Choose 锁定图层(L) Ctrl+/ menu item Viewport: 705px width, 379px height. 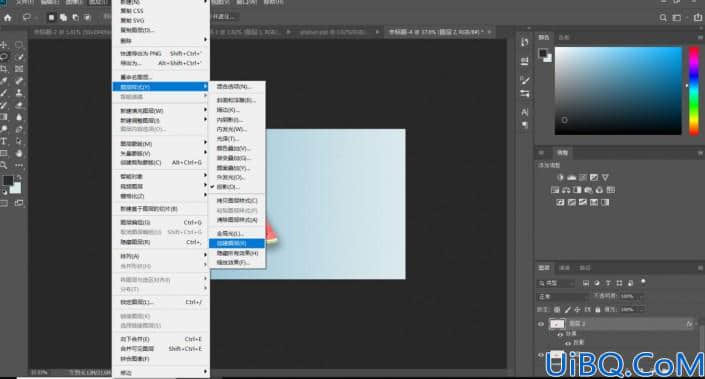(161, 302)
